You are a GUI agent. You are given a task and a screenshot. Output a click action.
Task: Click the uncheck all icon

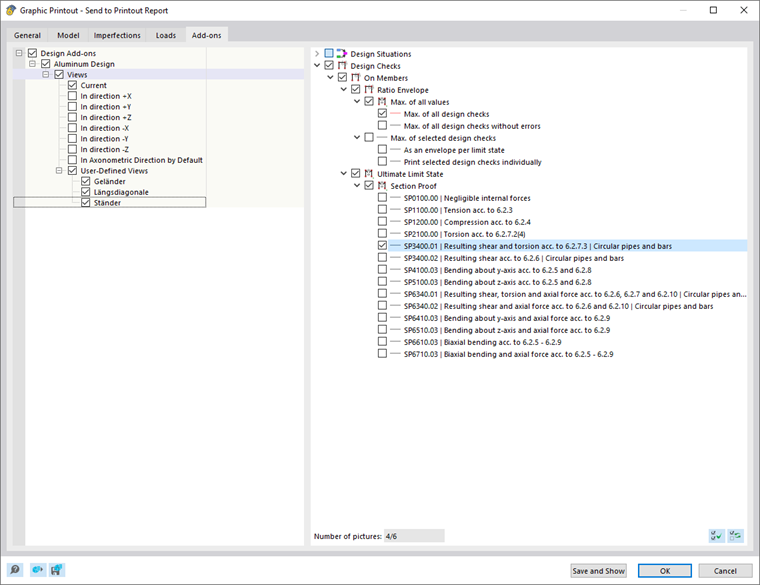[x=735, y=536]
